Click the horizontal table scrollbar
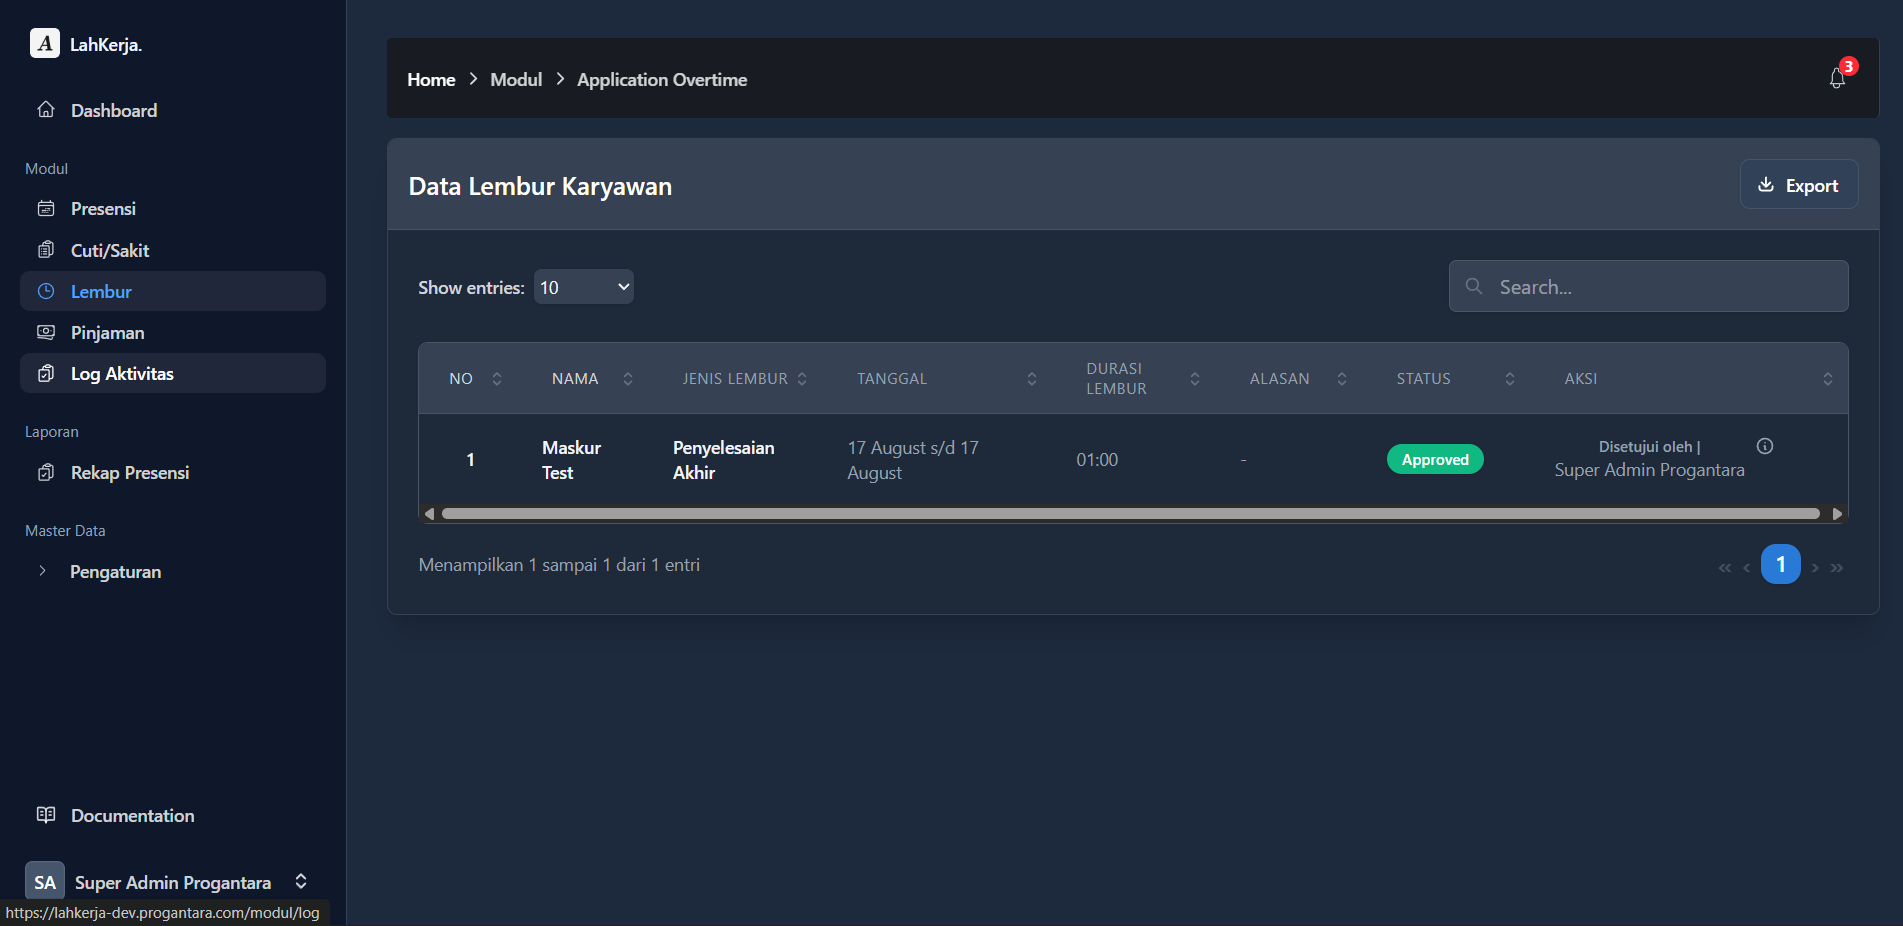1903x926 pixels. (1130, 514)
